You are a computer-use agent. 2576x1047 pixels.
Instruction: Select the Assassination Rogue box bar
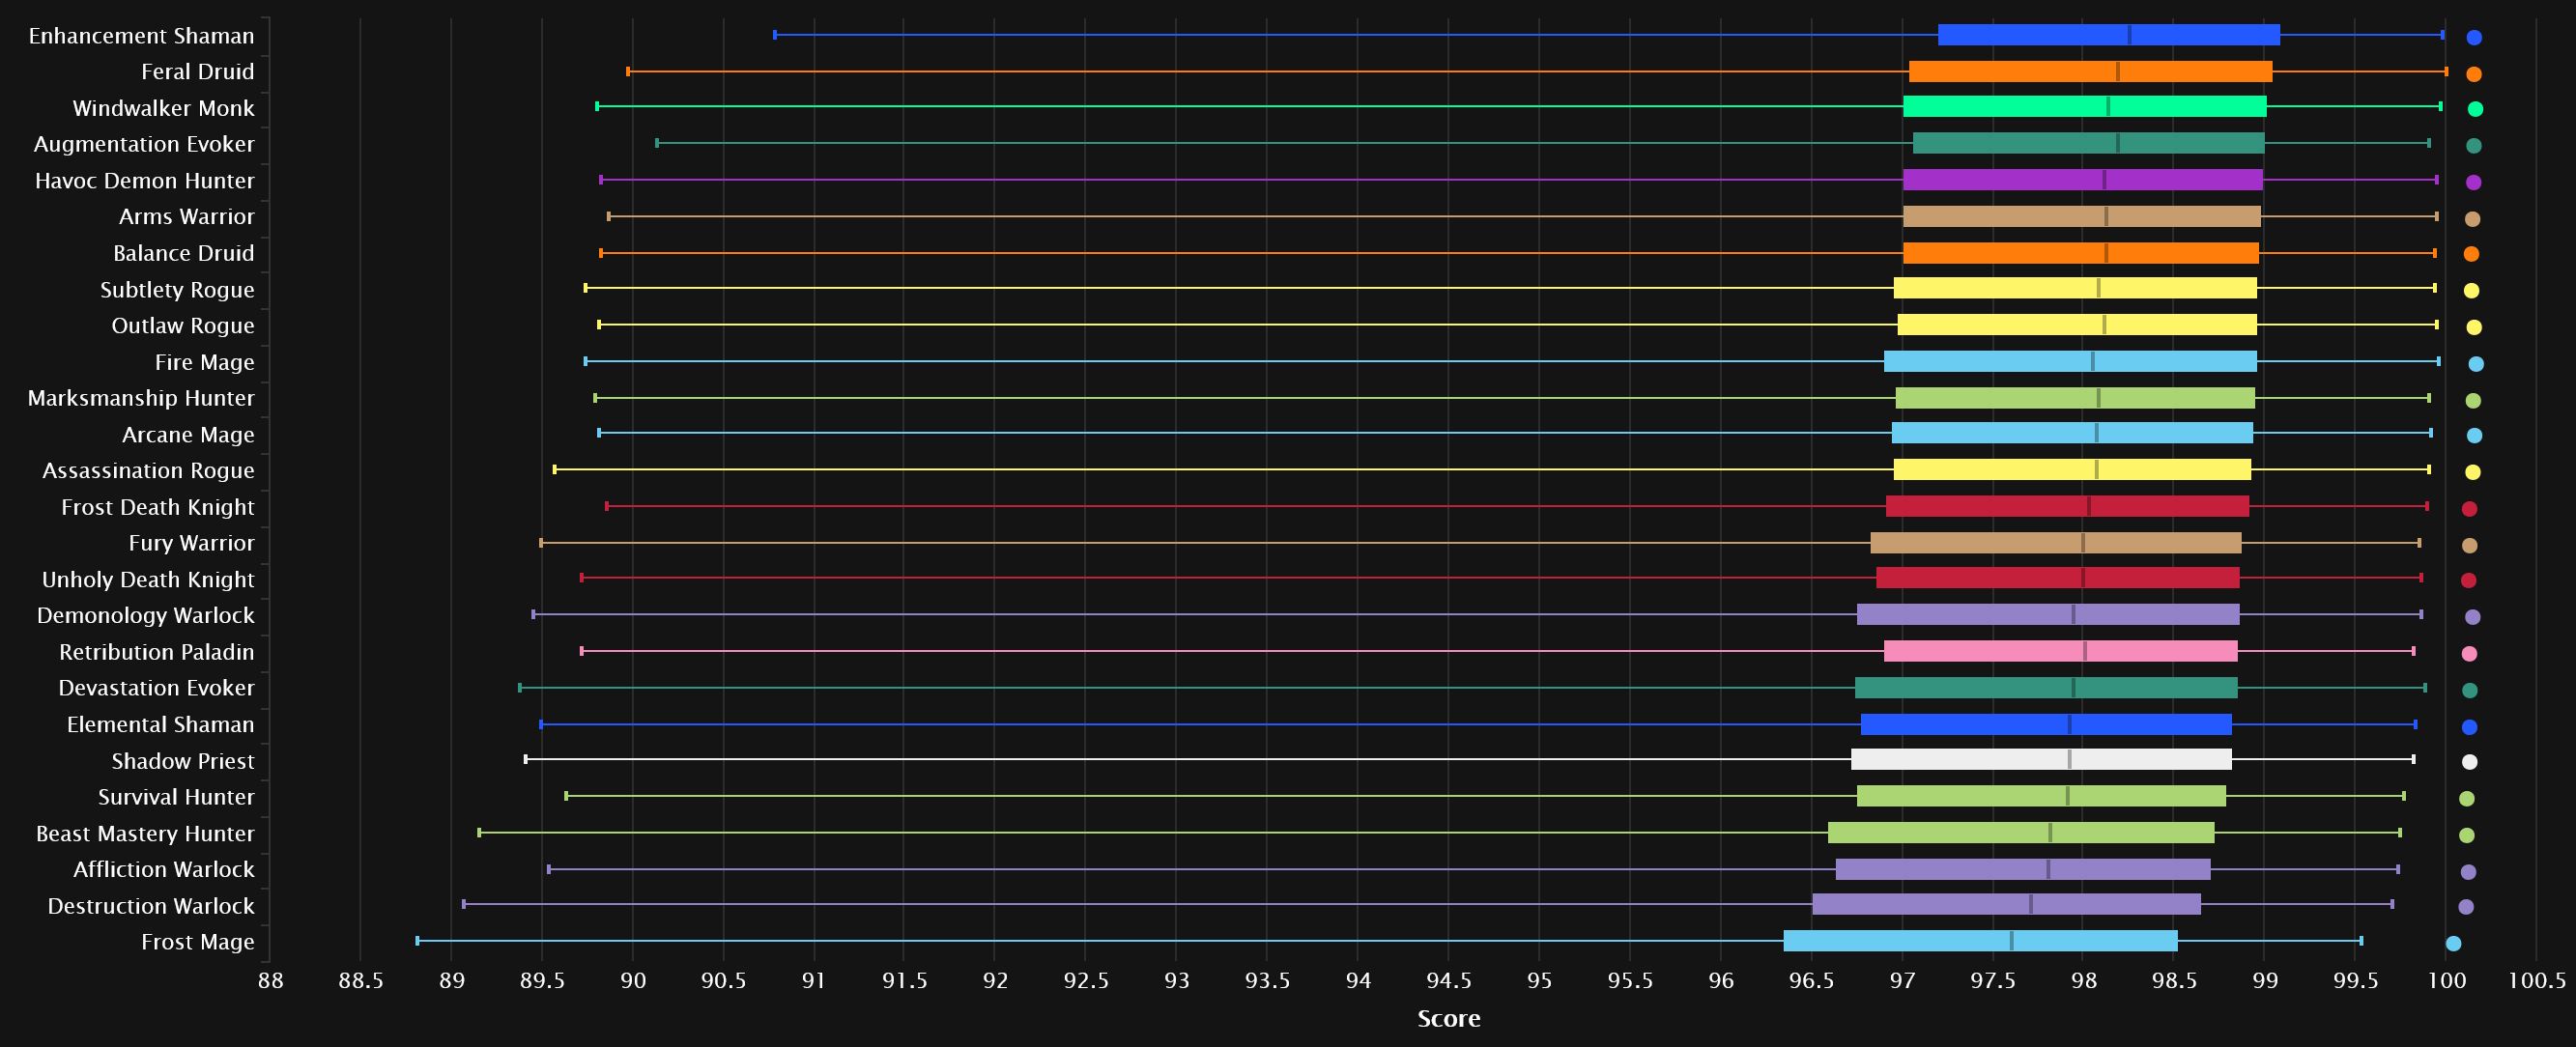[x=2072, y=470]
